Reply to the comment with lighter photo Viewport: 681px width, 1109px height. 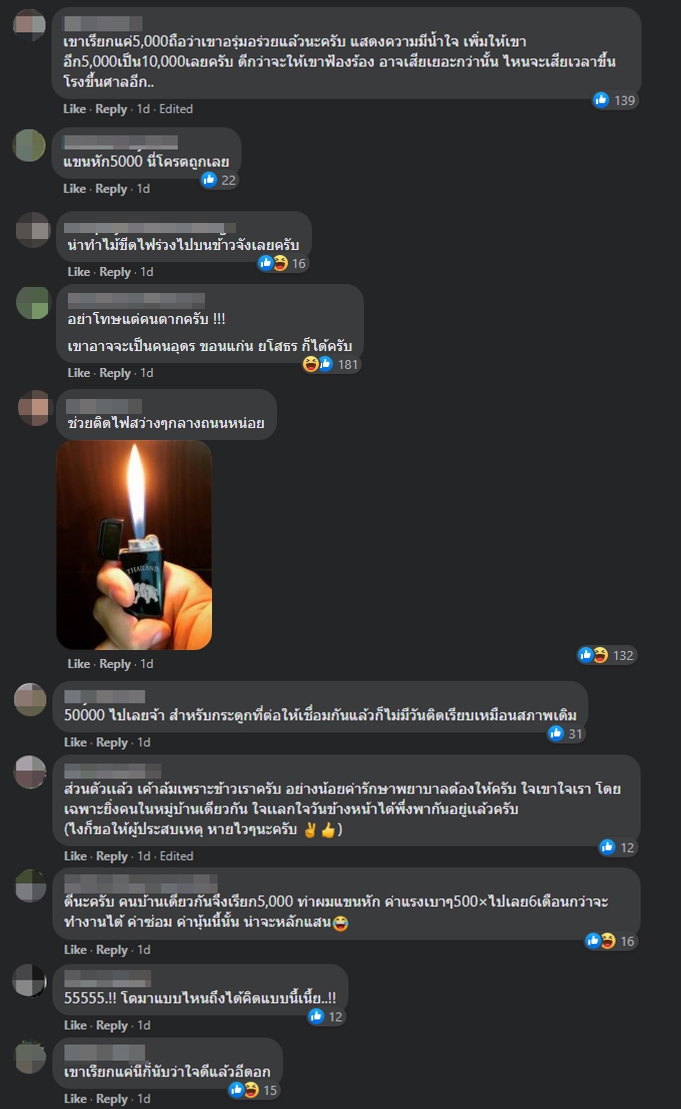point(115,663)
